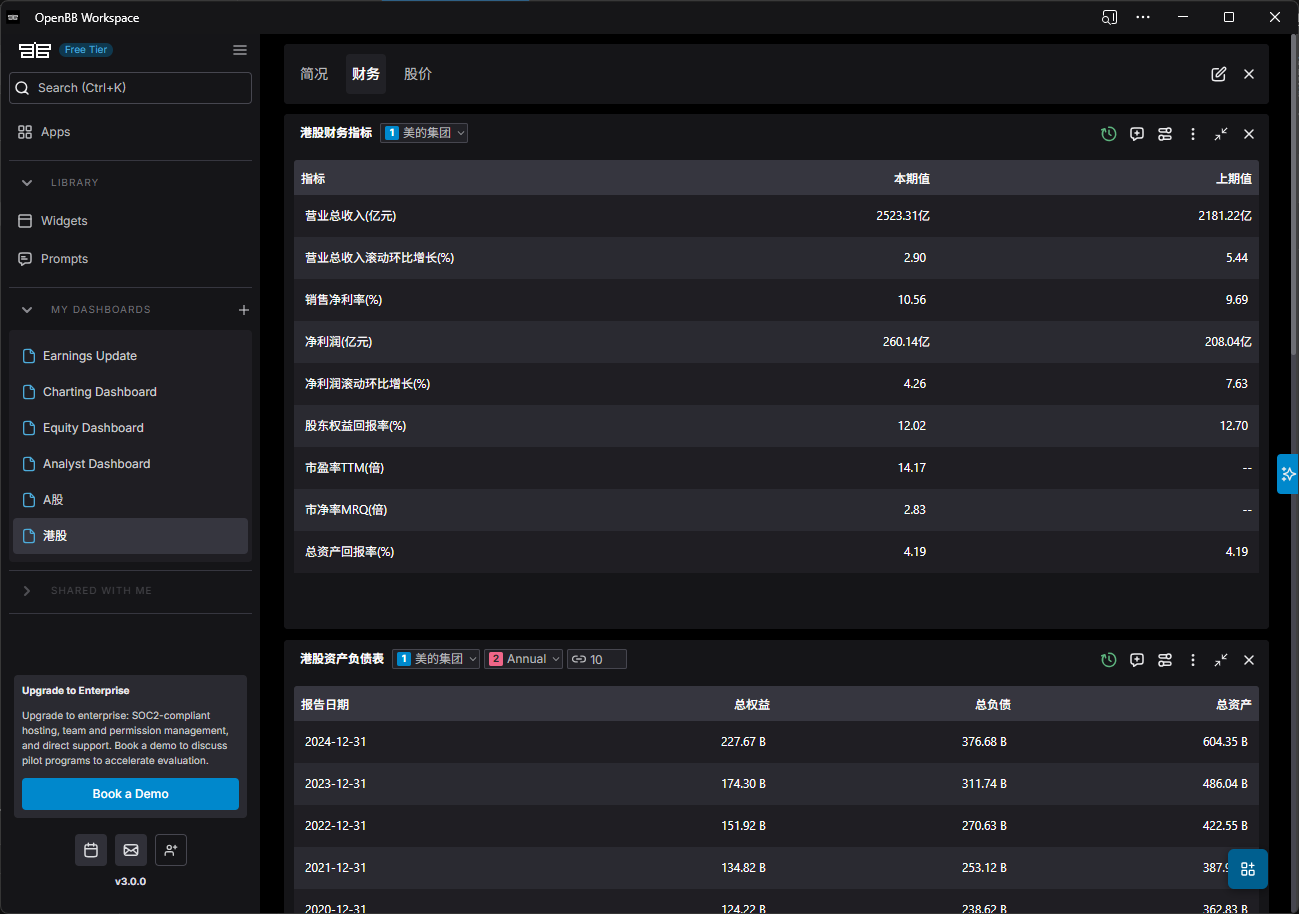Click the Book a Demo button
This screenshot has width=1299, height=914.
pos(130,794)
